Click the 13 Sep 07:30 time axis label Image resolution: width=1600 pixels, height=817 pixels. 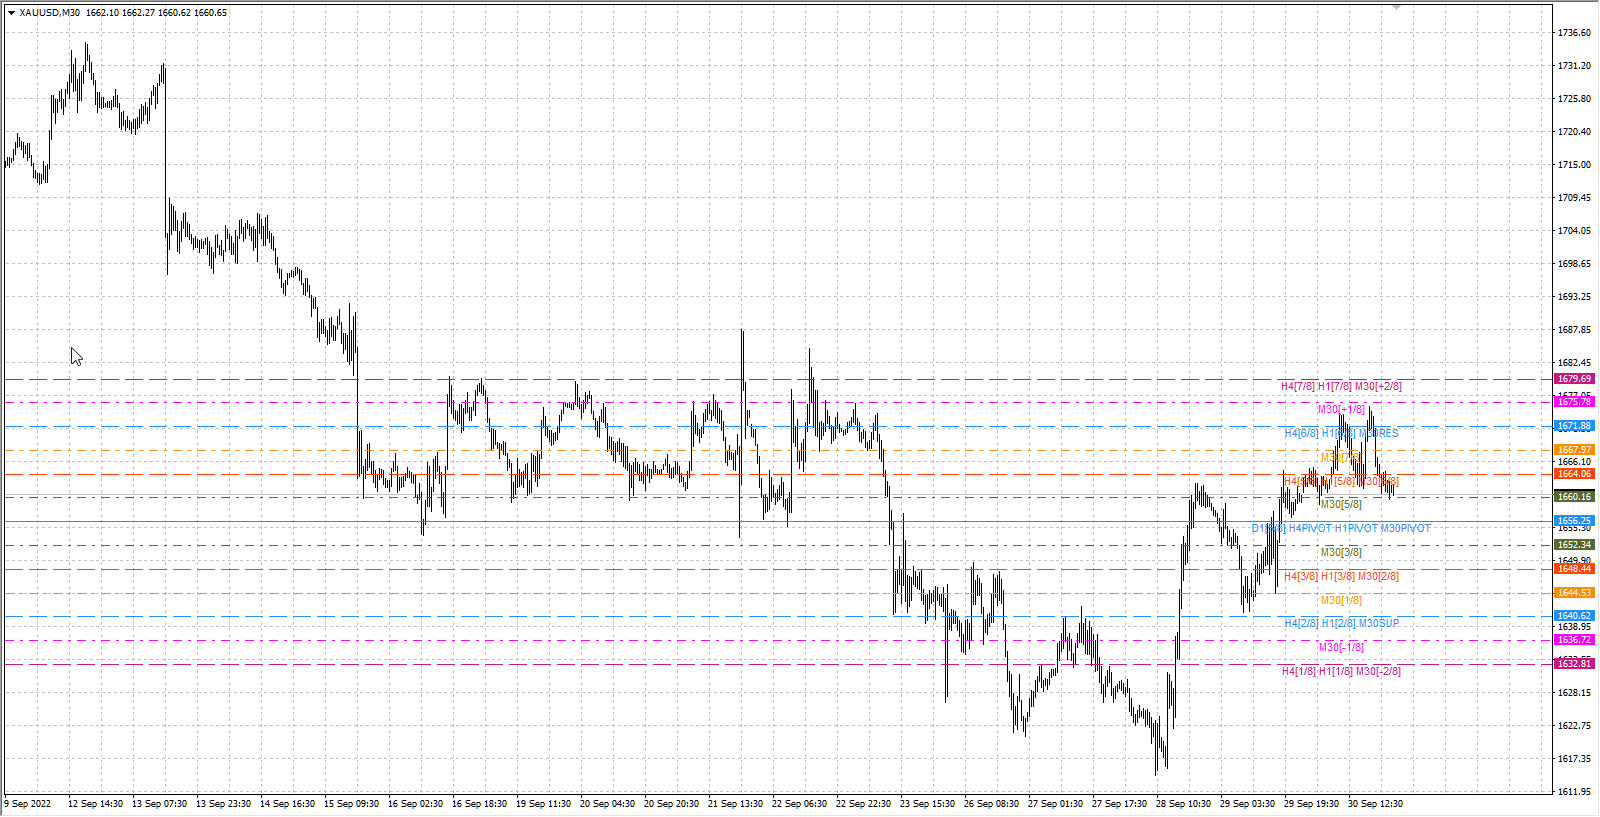(x=159, y=804)
